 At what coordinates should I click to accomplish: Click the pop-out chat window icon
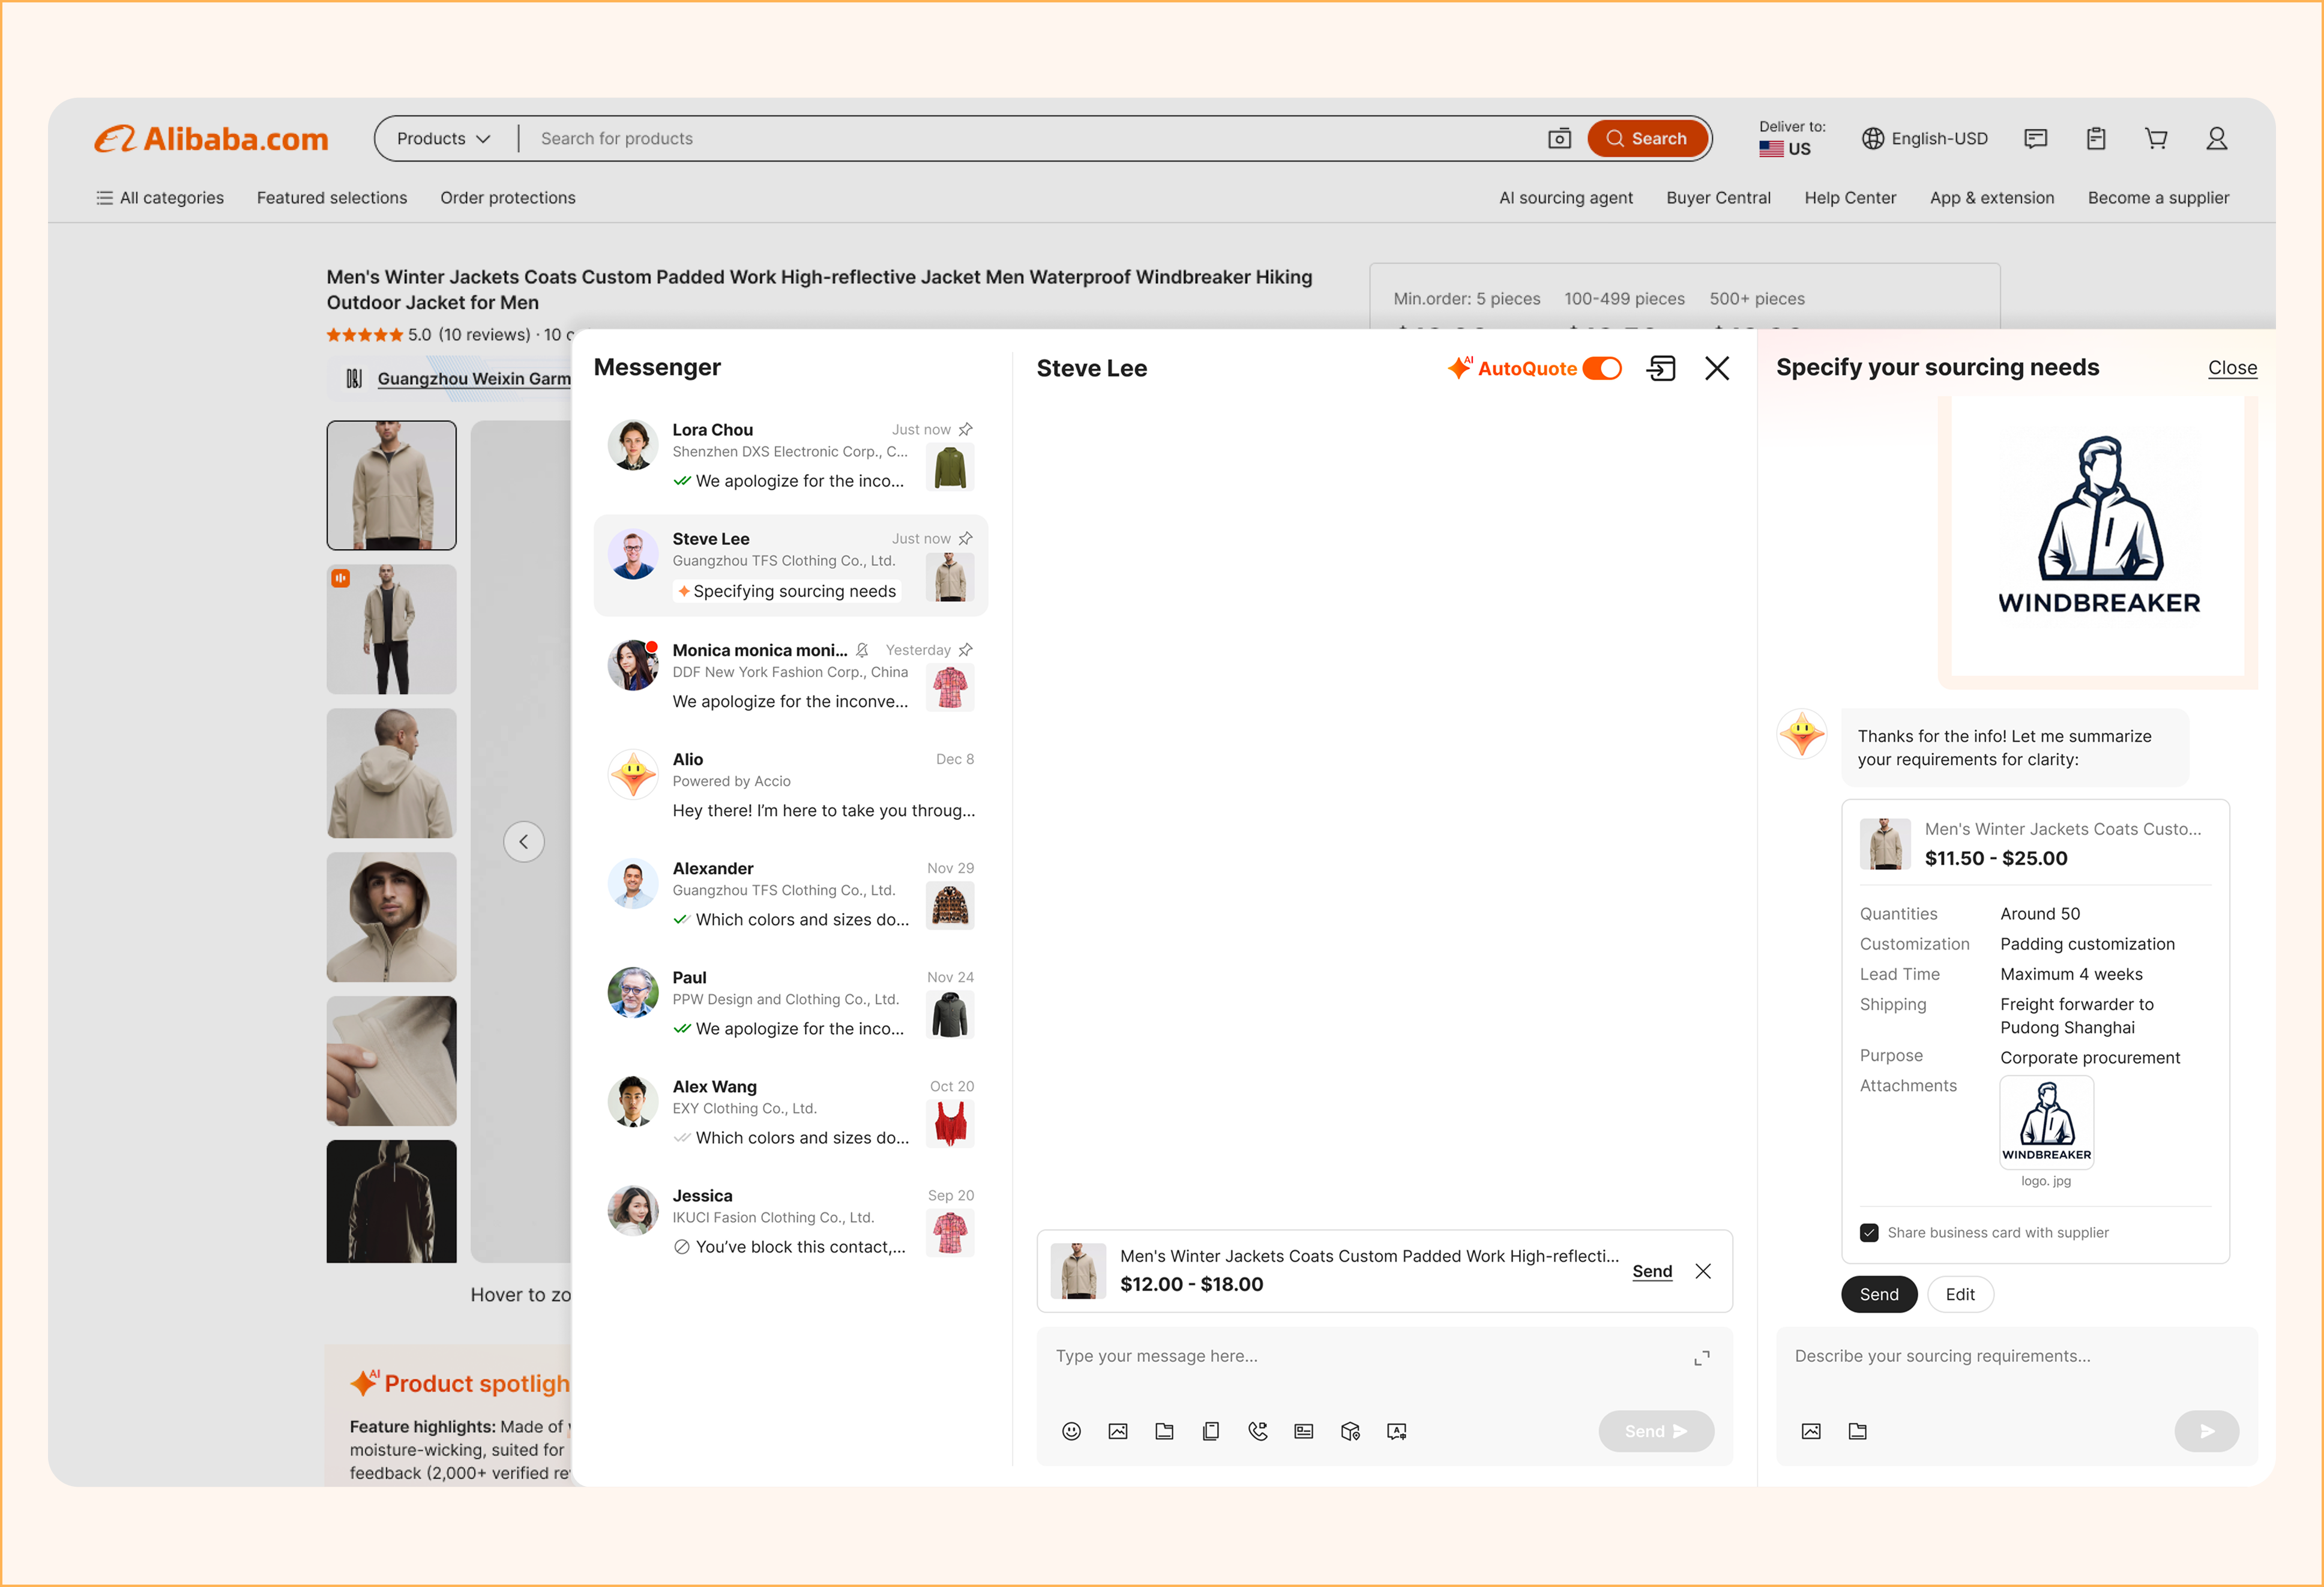click(1661, 368)
